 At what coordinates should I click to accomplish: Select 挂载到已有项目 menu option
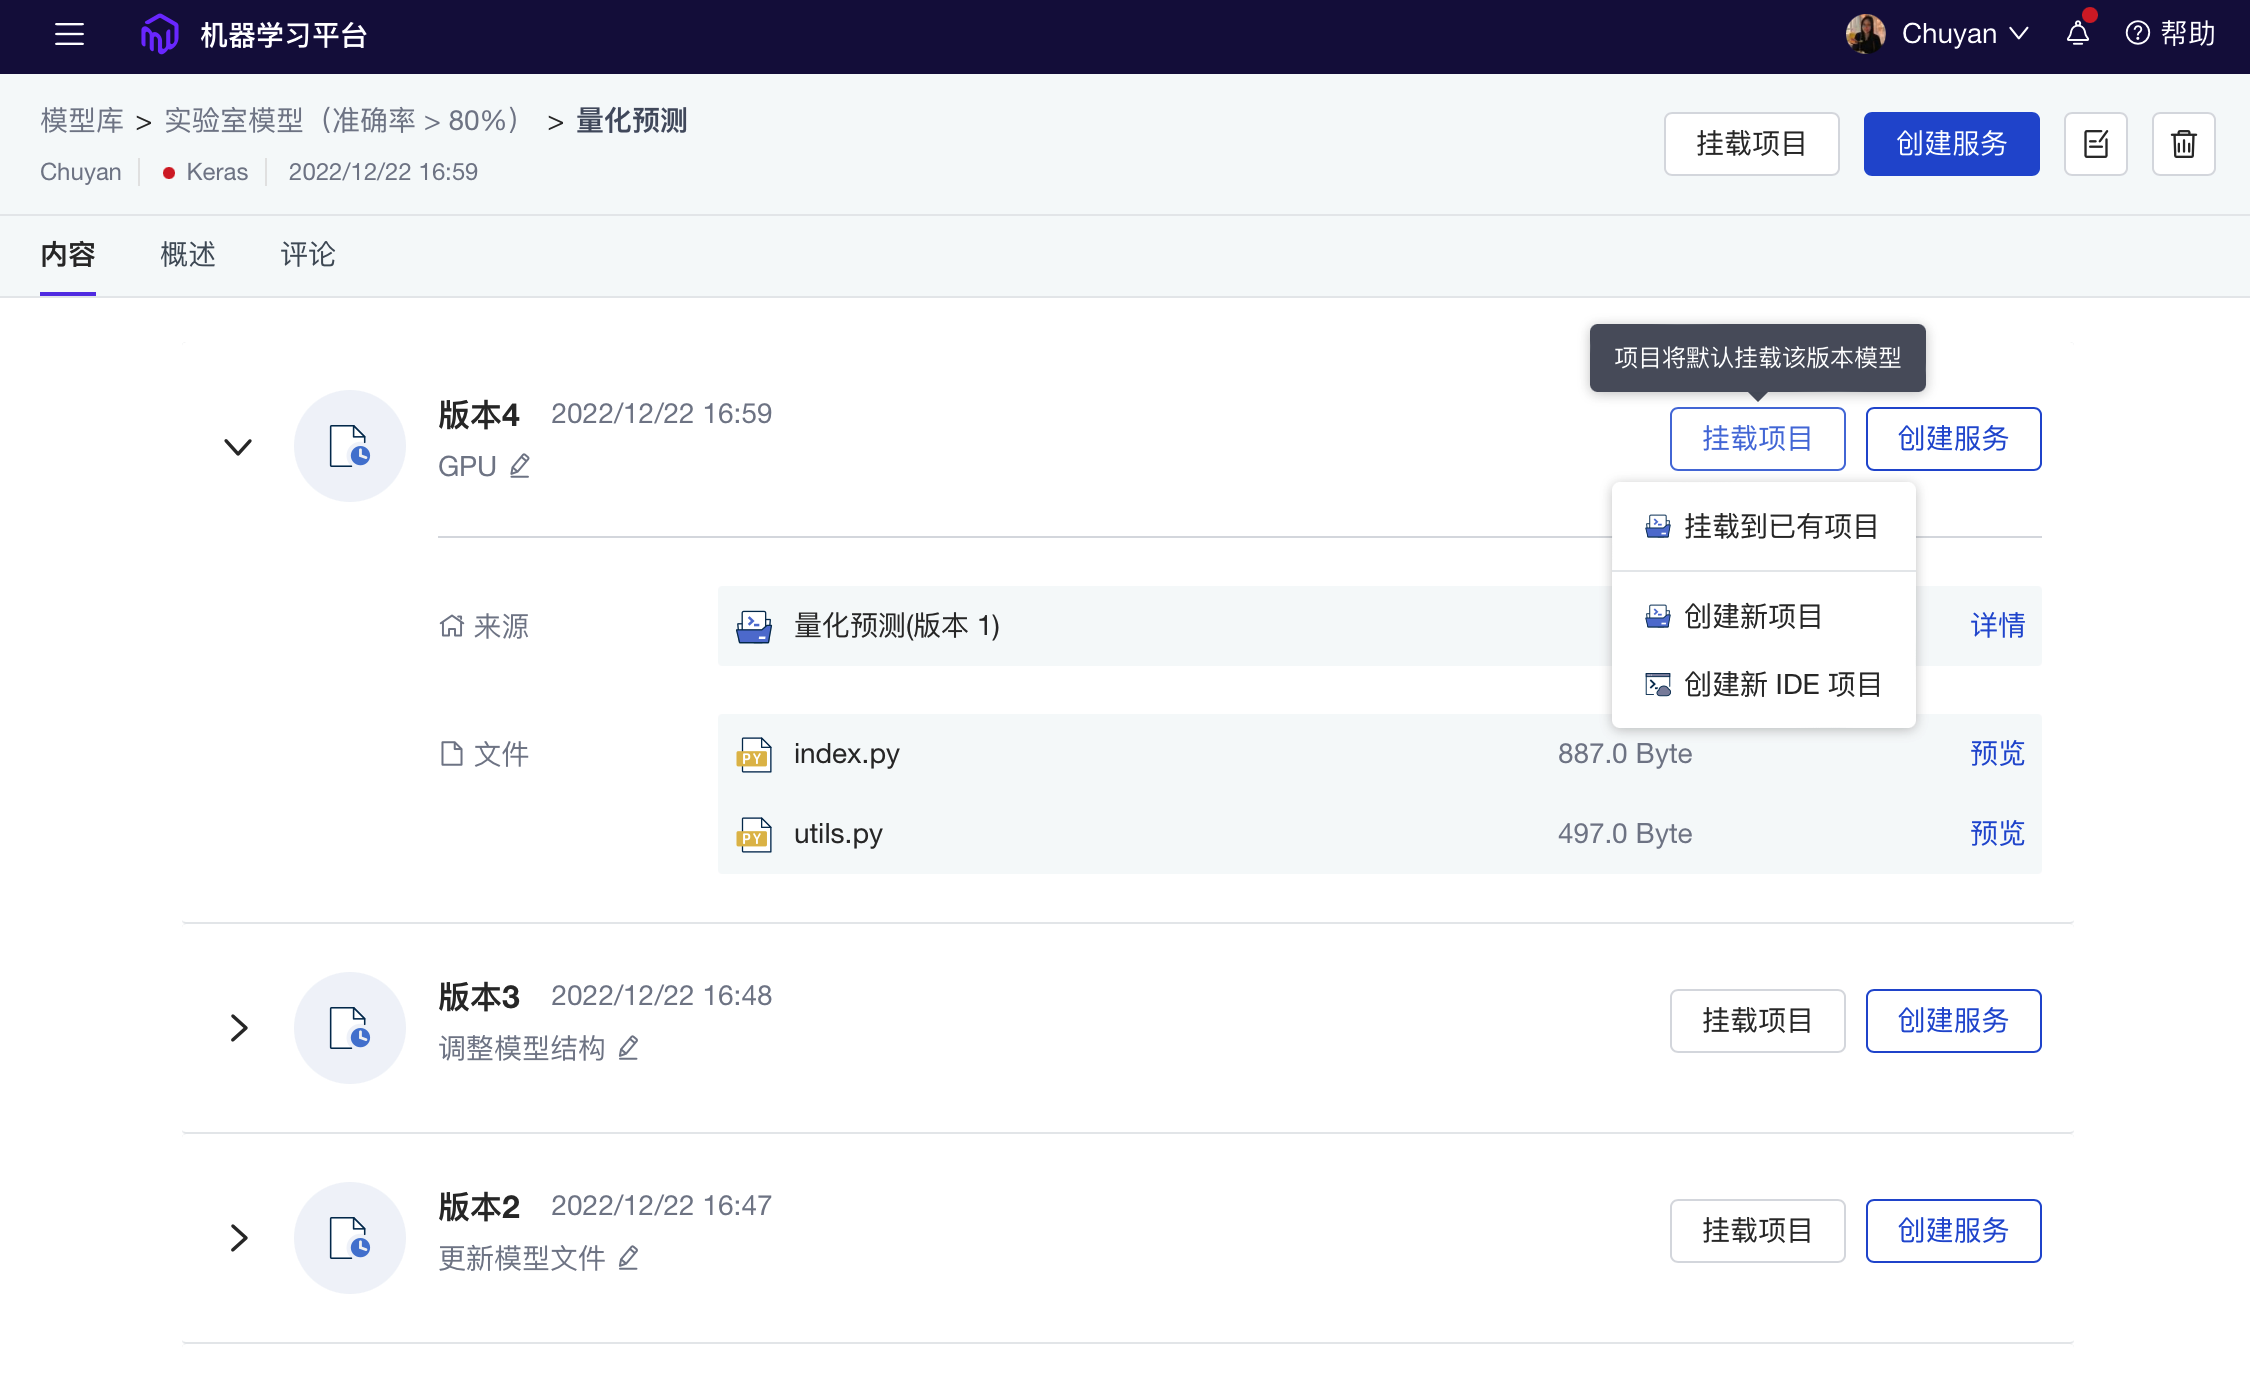click(1763, 526)
